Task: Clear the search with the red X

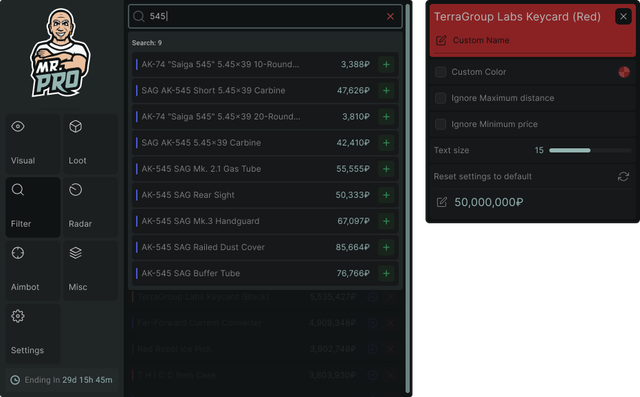Action: pyautogui.click(x=390, y=16)
